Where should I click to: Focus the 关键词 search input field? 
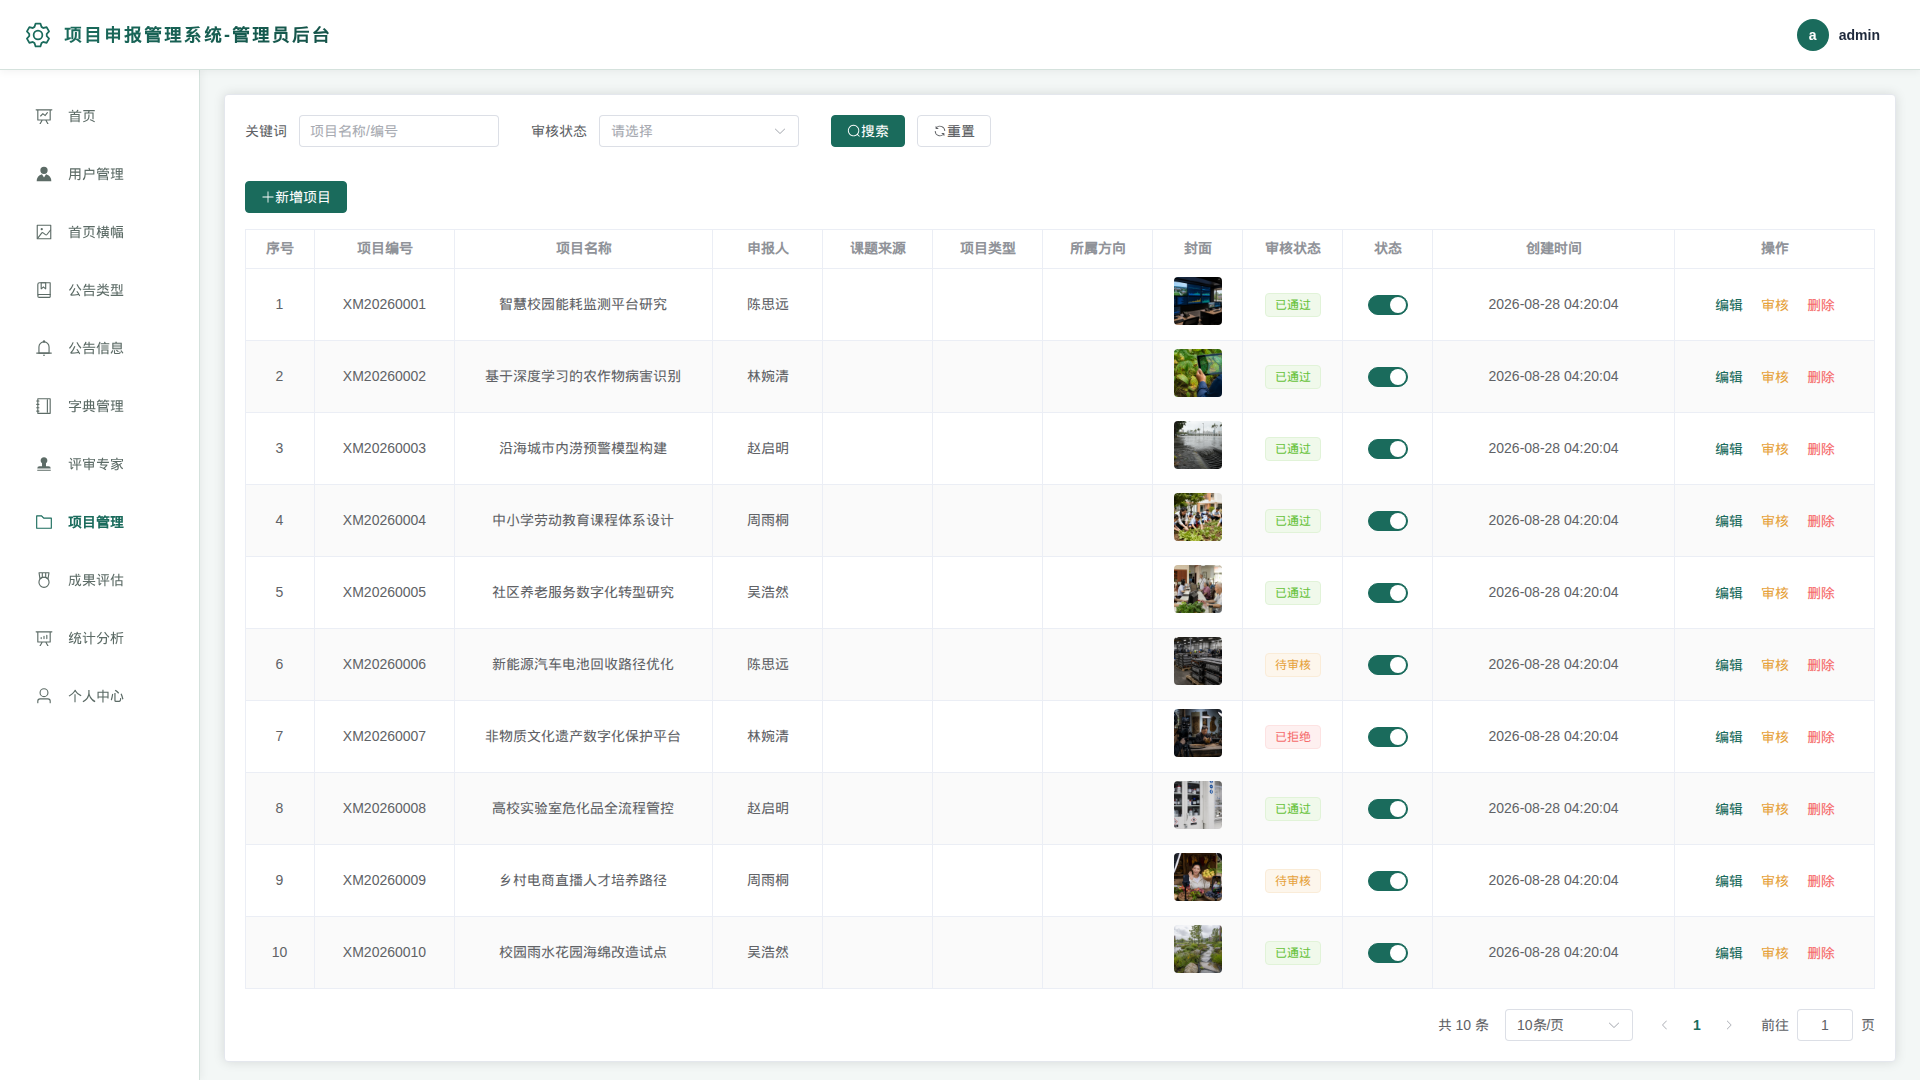(398, 131)
